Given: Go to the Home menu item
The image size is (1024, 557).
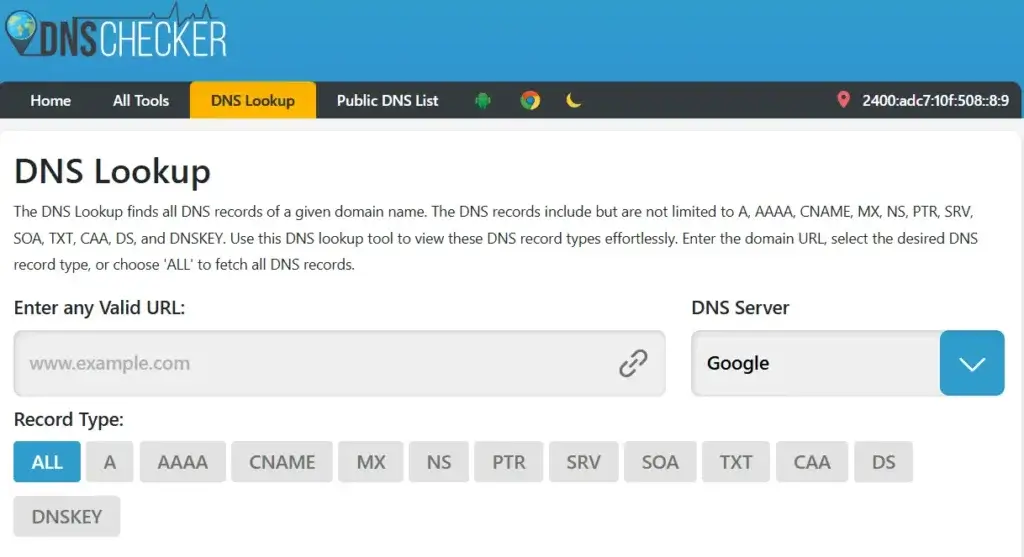Looking at the screenshot, I should click(50, 101).
